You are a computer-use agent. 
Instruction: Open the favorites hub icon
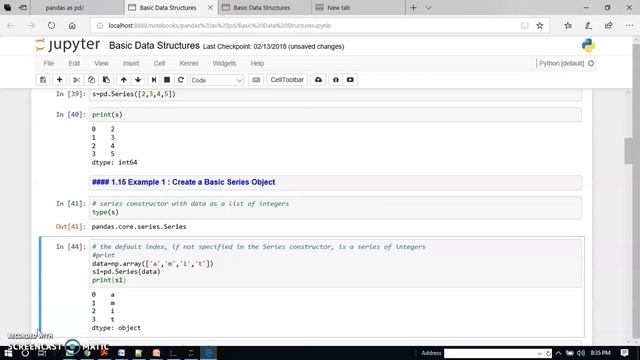click(x=568, y=25)
